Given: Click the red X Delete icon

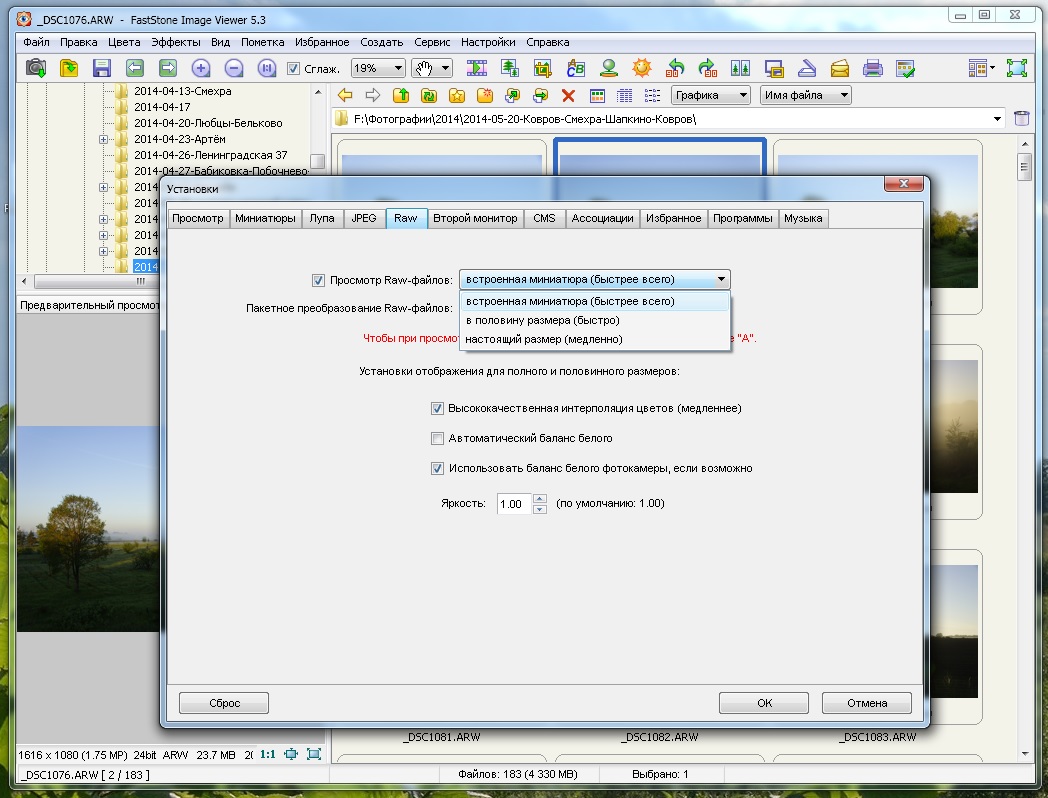Looking at the screenshot, I should tap(568, 96).
